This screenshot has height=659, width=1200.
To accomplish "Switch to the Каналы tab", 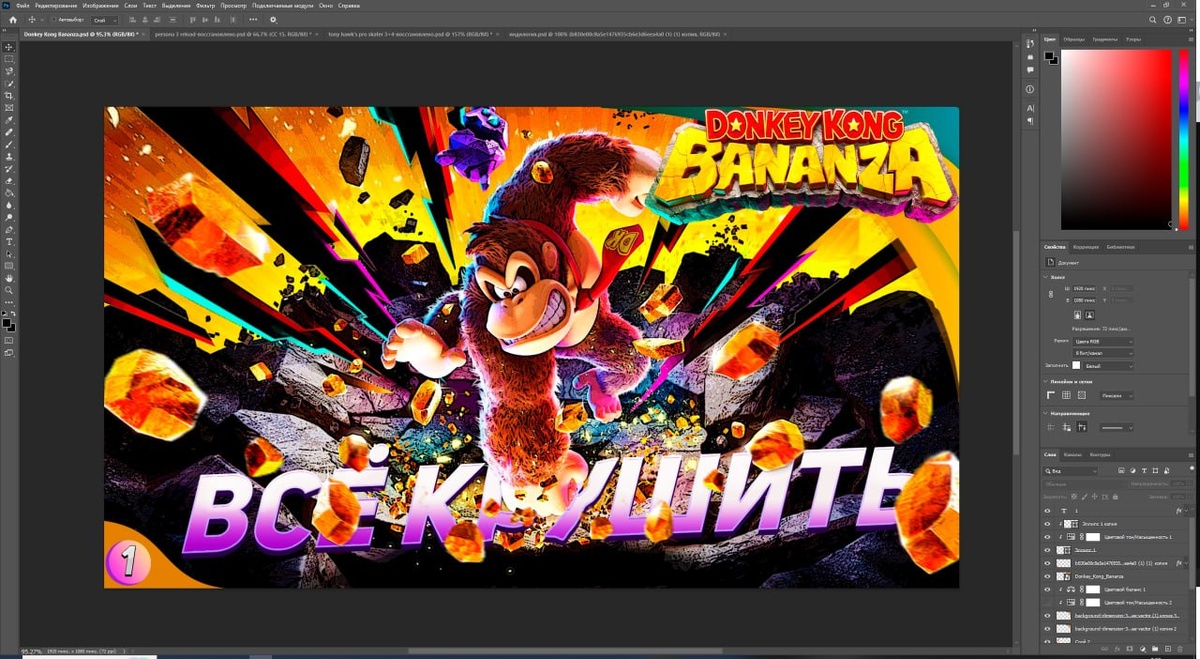I will click(x=1073, y=455).
